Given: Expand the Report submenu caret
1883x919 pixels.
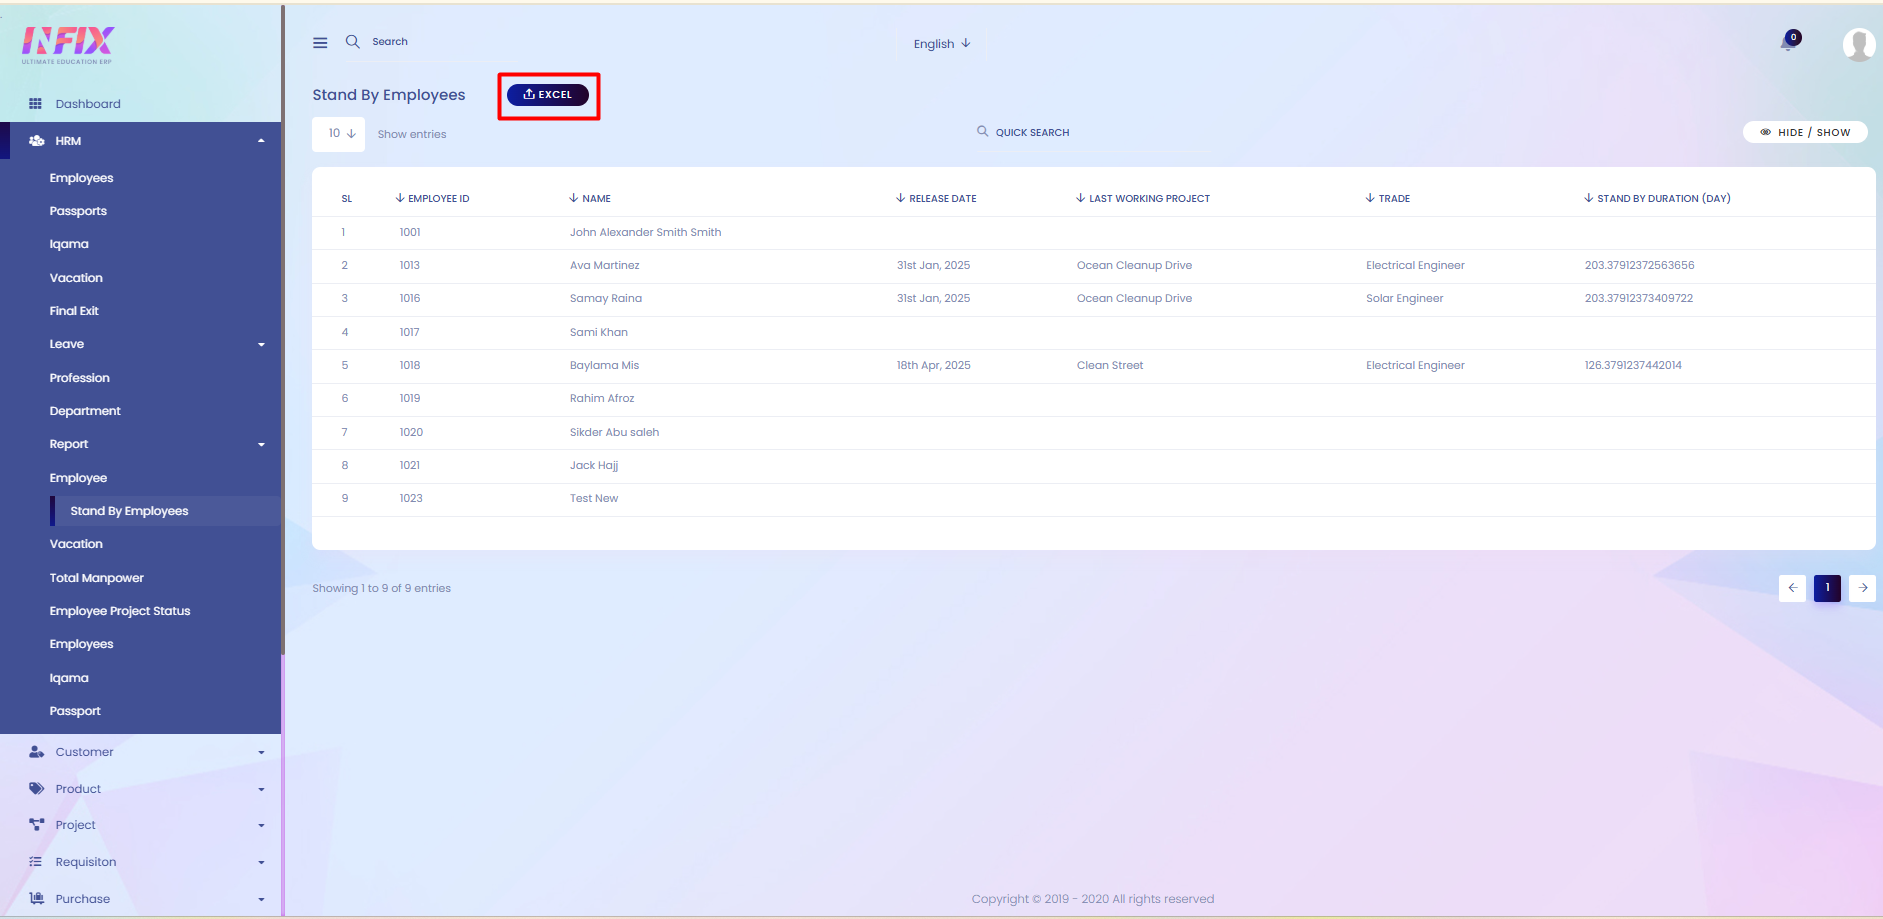Looking at the screenshot, I should [x=262, y=445].
